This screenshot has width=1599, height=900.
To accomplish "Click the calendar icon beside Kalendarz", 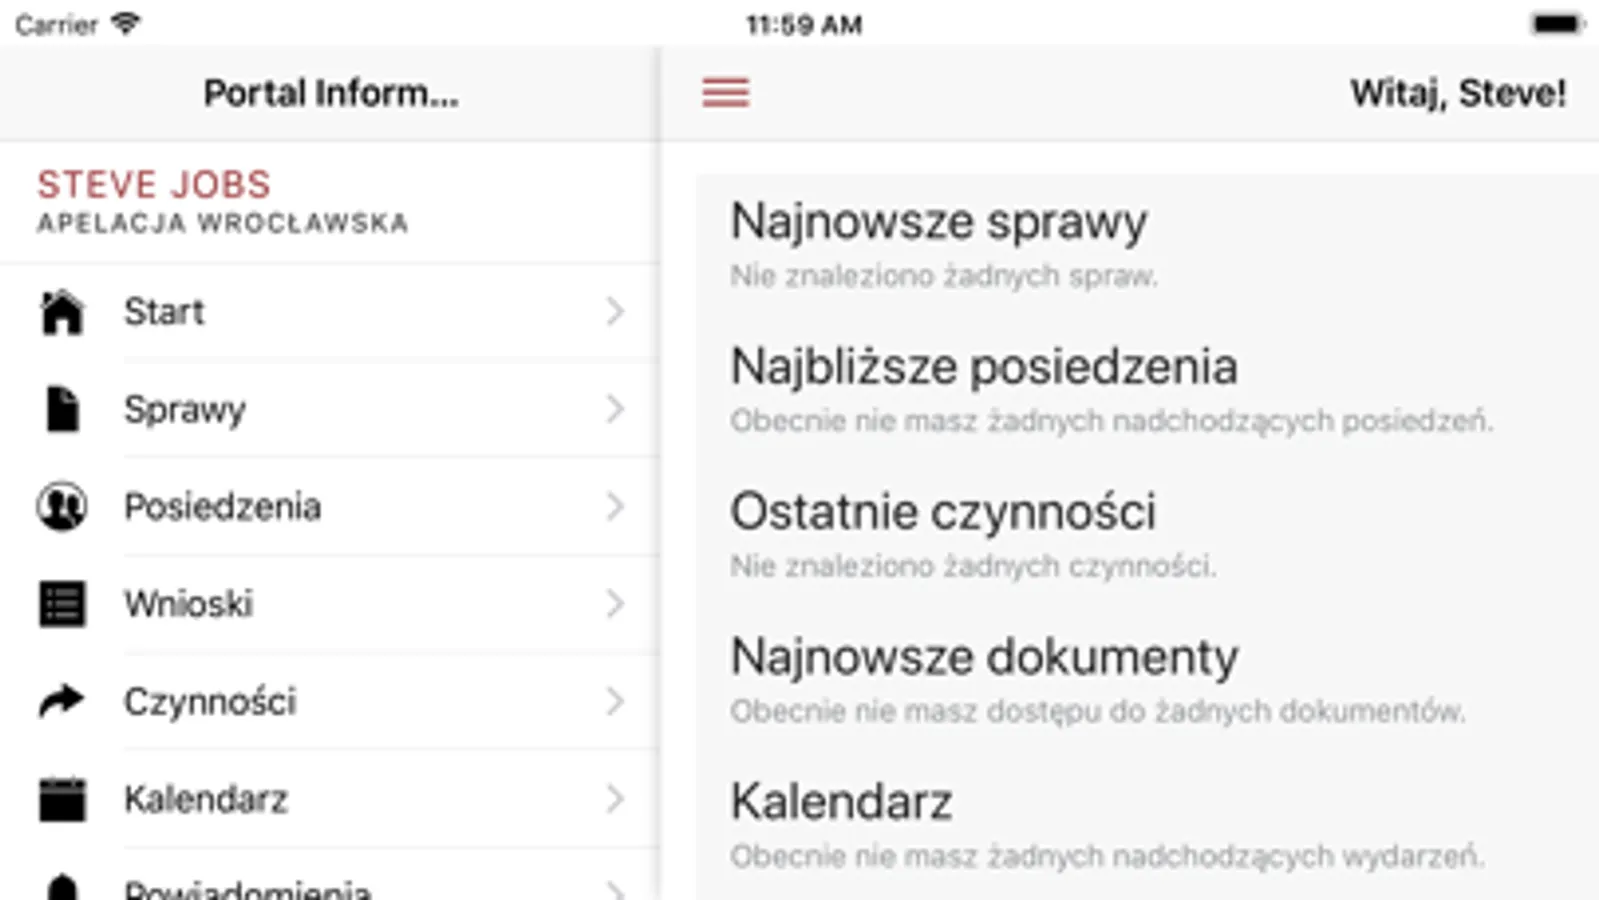I will point(62,799).
